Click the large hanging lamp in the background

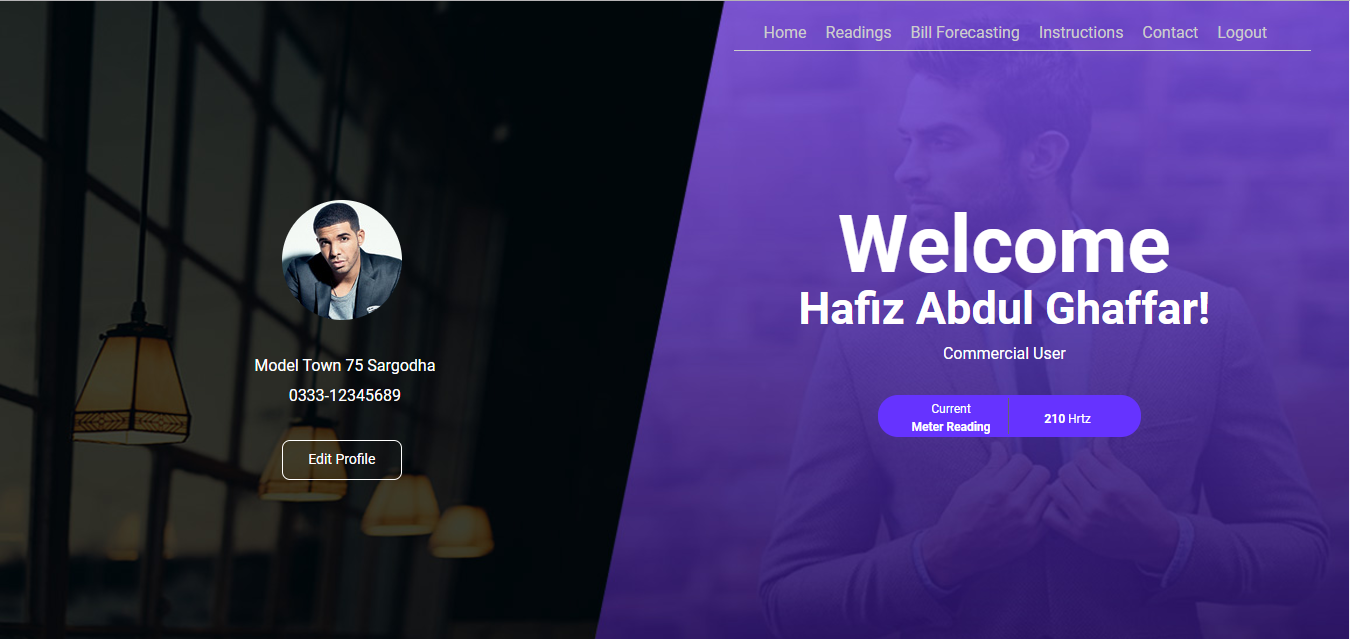point(133,385)
